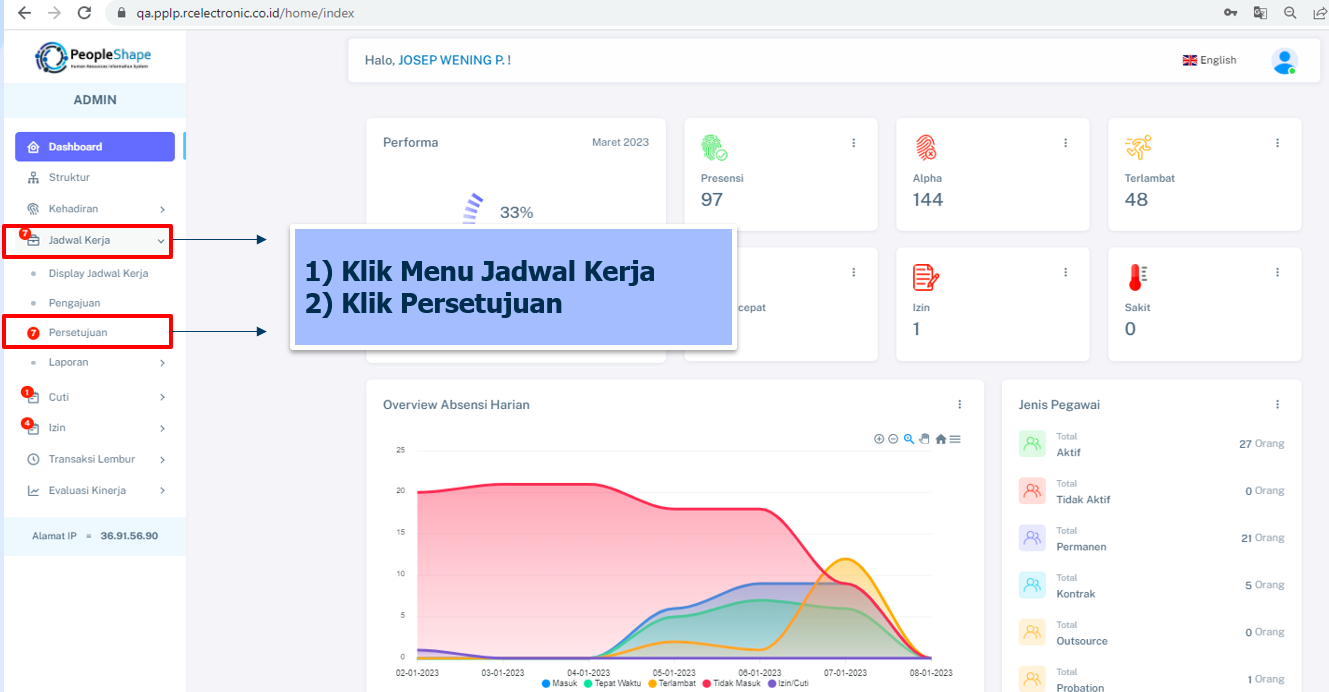Reset chart zoom with the home icon
1329x692 pixels.
point(941,439)
